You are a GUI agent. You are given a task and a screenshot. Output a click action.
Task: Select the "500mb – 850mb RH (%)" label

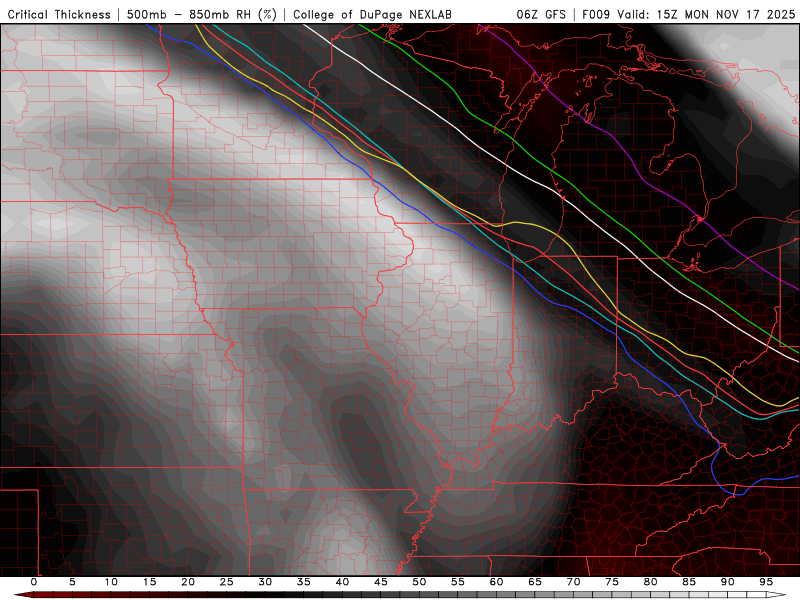[202, 14]
